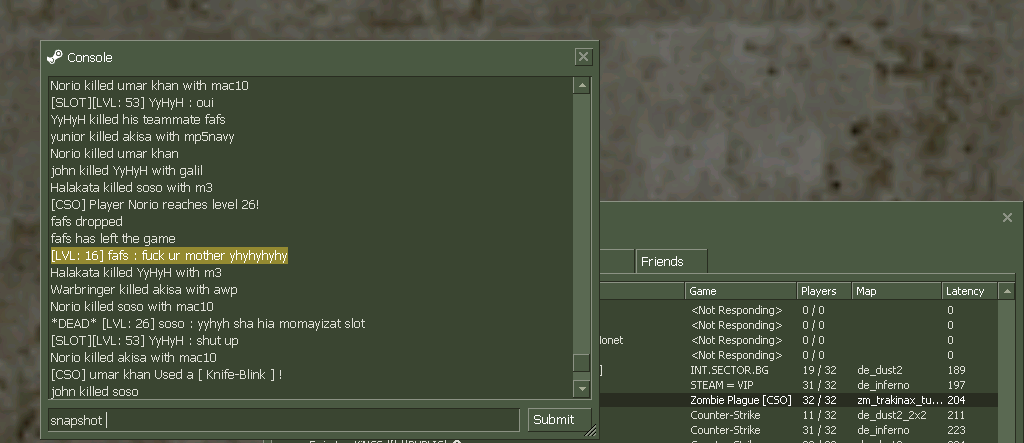Screen dimensions: 1024x443
Task: Focus the console command input field
Action: tap(283, 420)
